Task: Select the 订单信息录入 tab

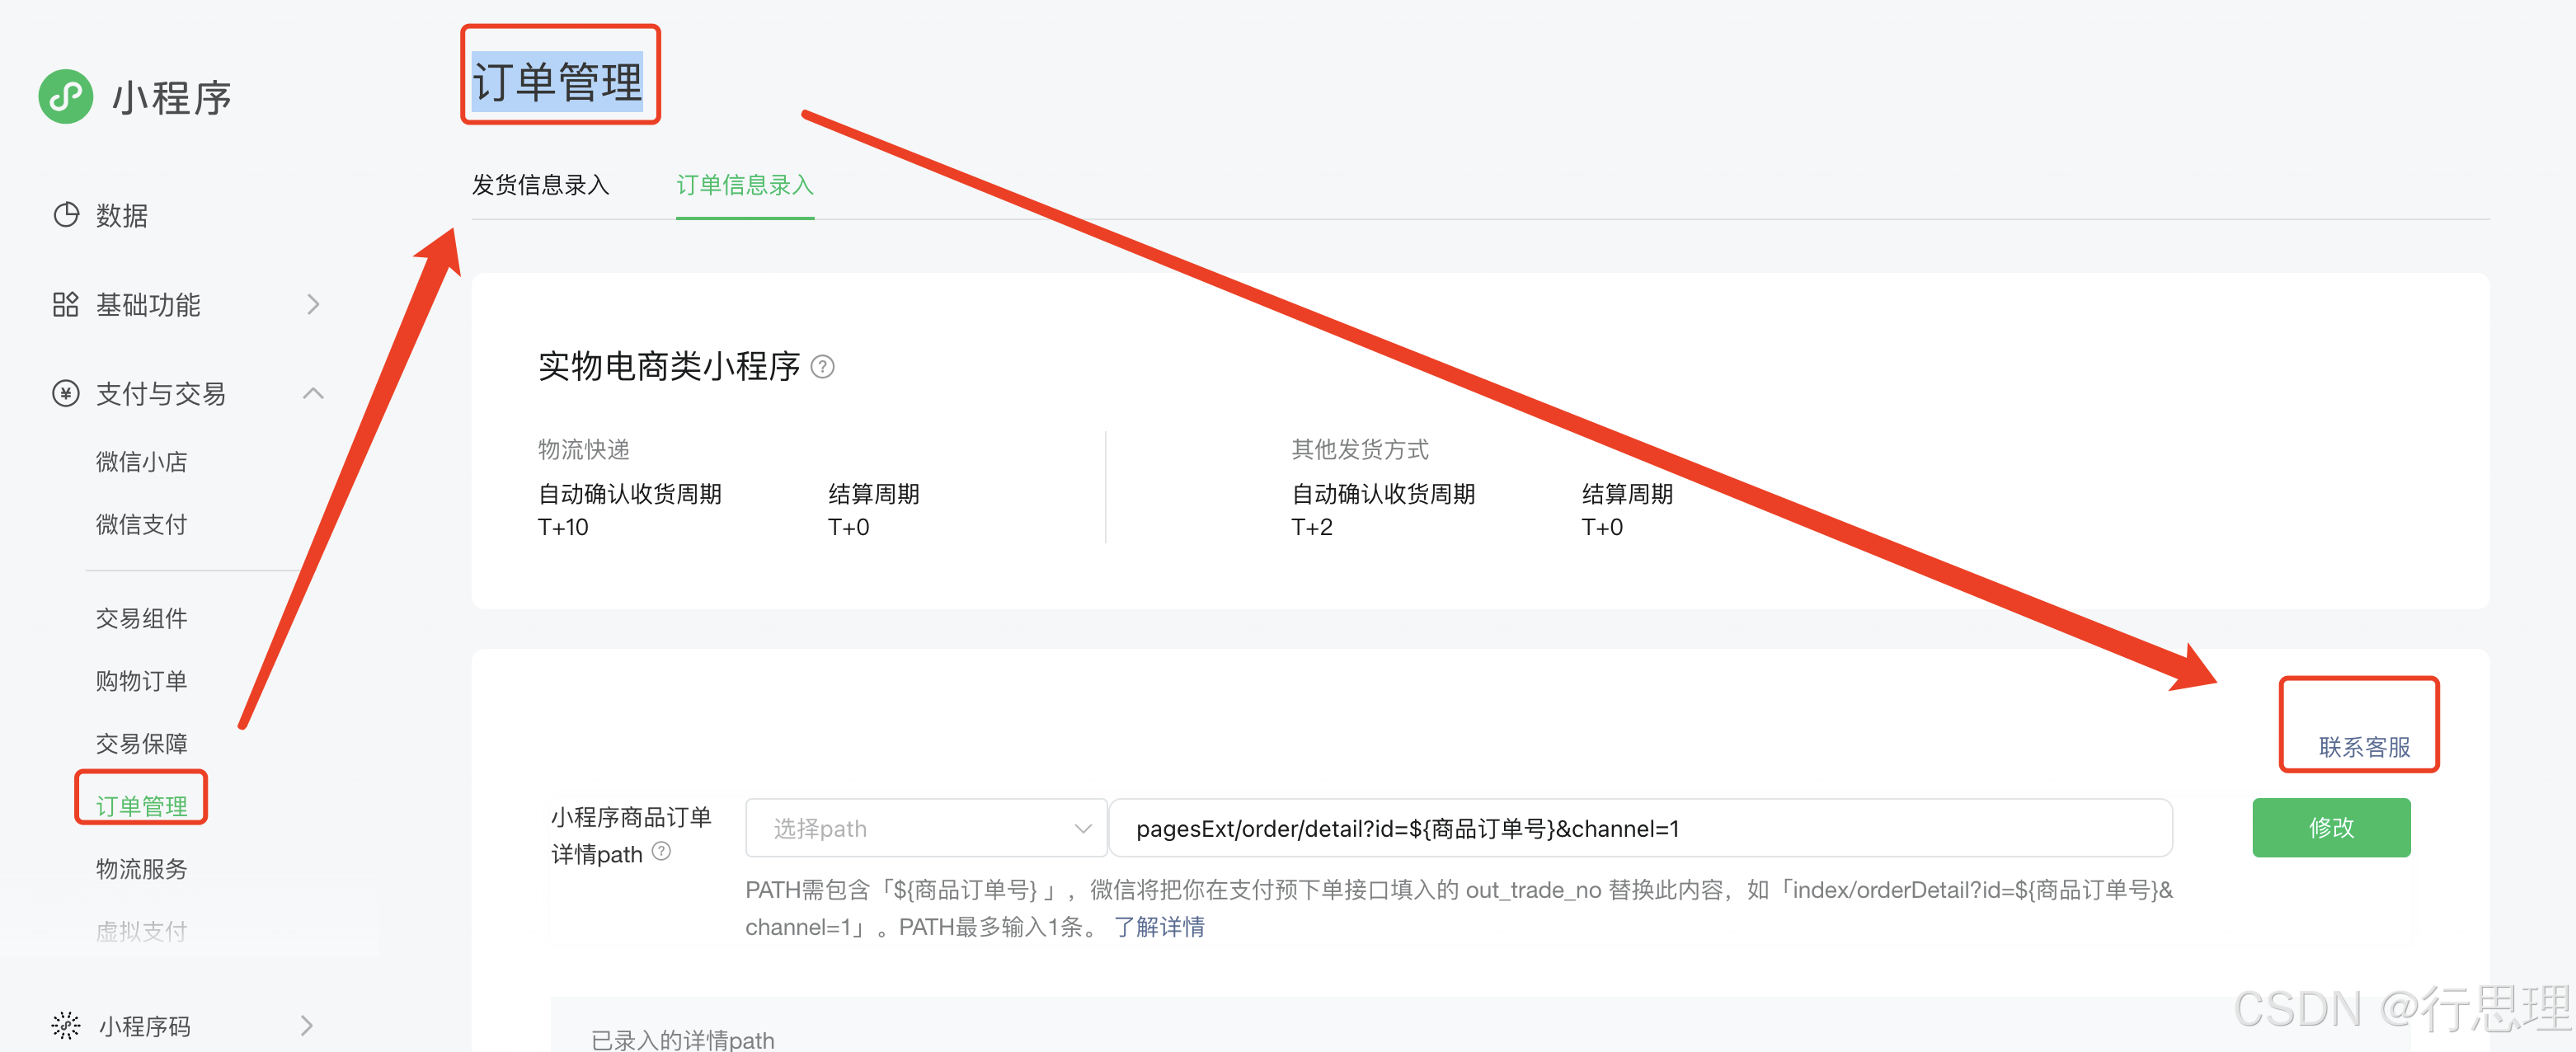Action: 744,185
